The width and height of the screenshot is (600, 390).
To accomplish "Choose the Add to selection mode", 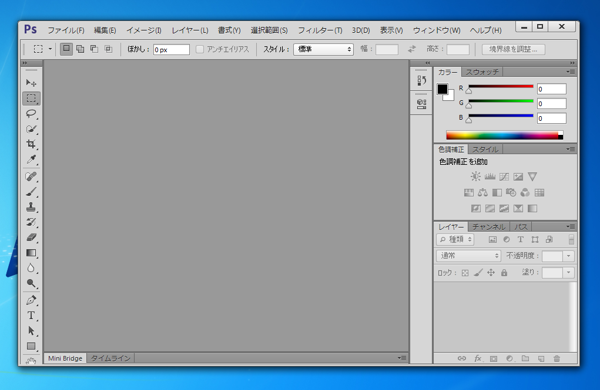I will tap(80, 49).
